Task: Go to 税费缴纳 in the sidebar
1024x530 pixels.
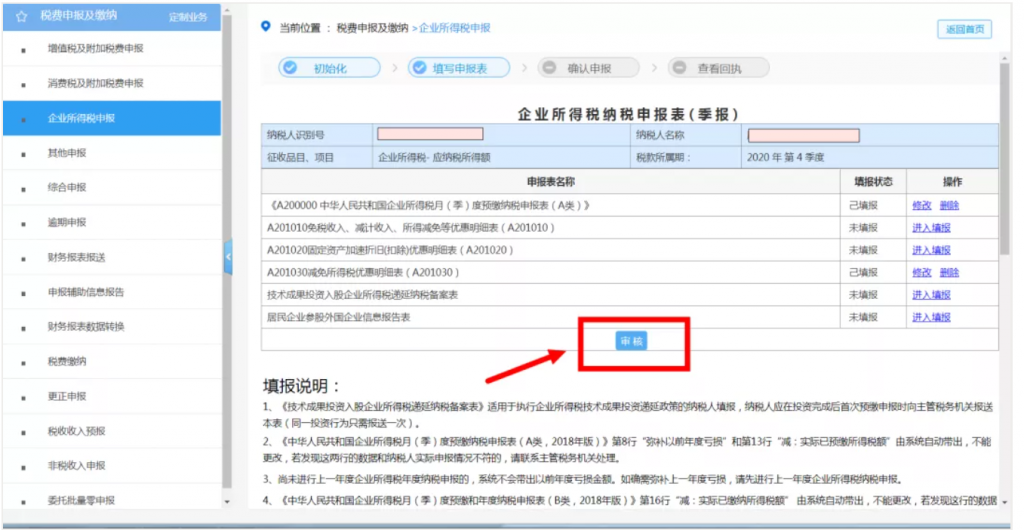Action: tap(67, 361)
